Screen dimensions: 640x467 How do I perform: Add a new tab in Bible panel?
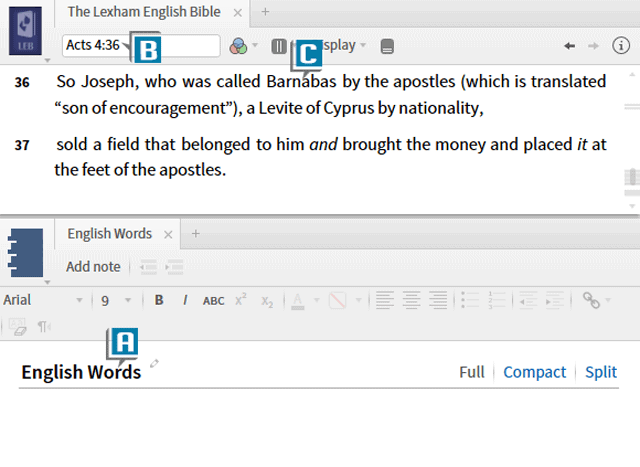(x=265, y=12)
